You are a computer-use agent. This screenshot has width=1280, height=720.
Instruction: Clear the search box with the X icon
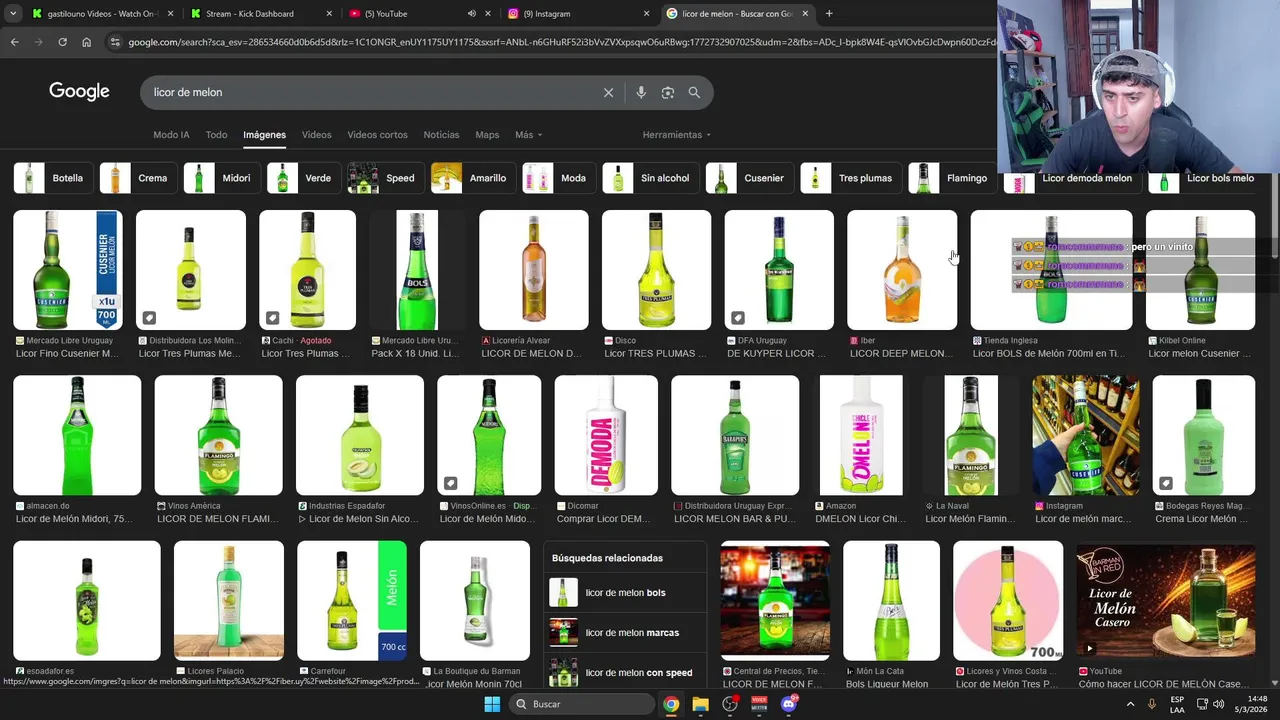[x=608, y=92]
